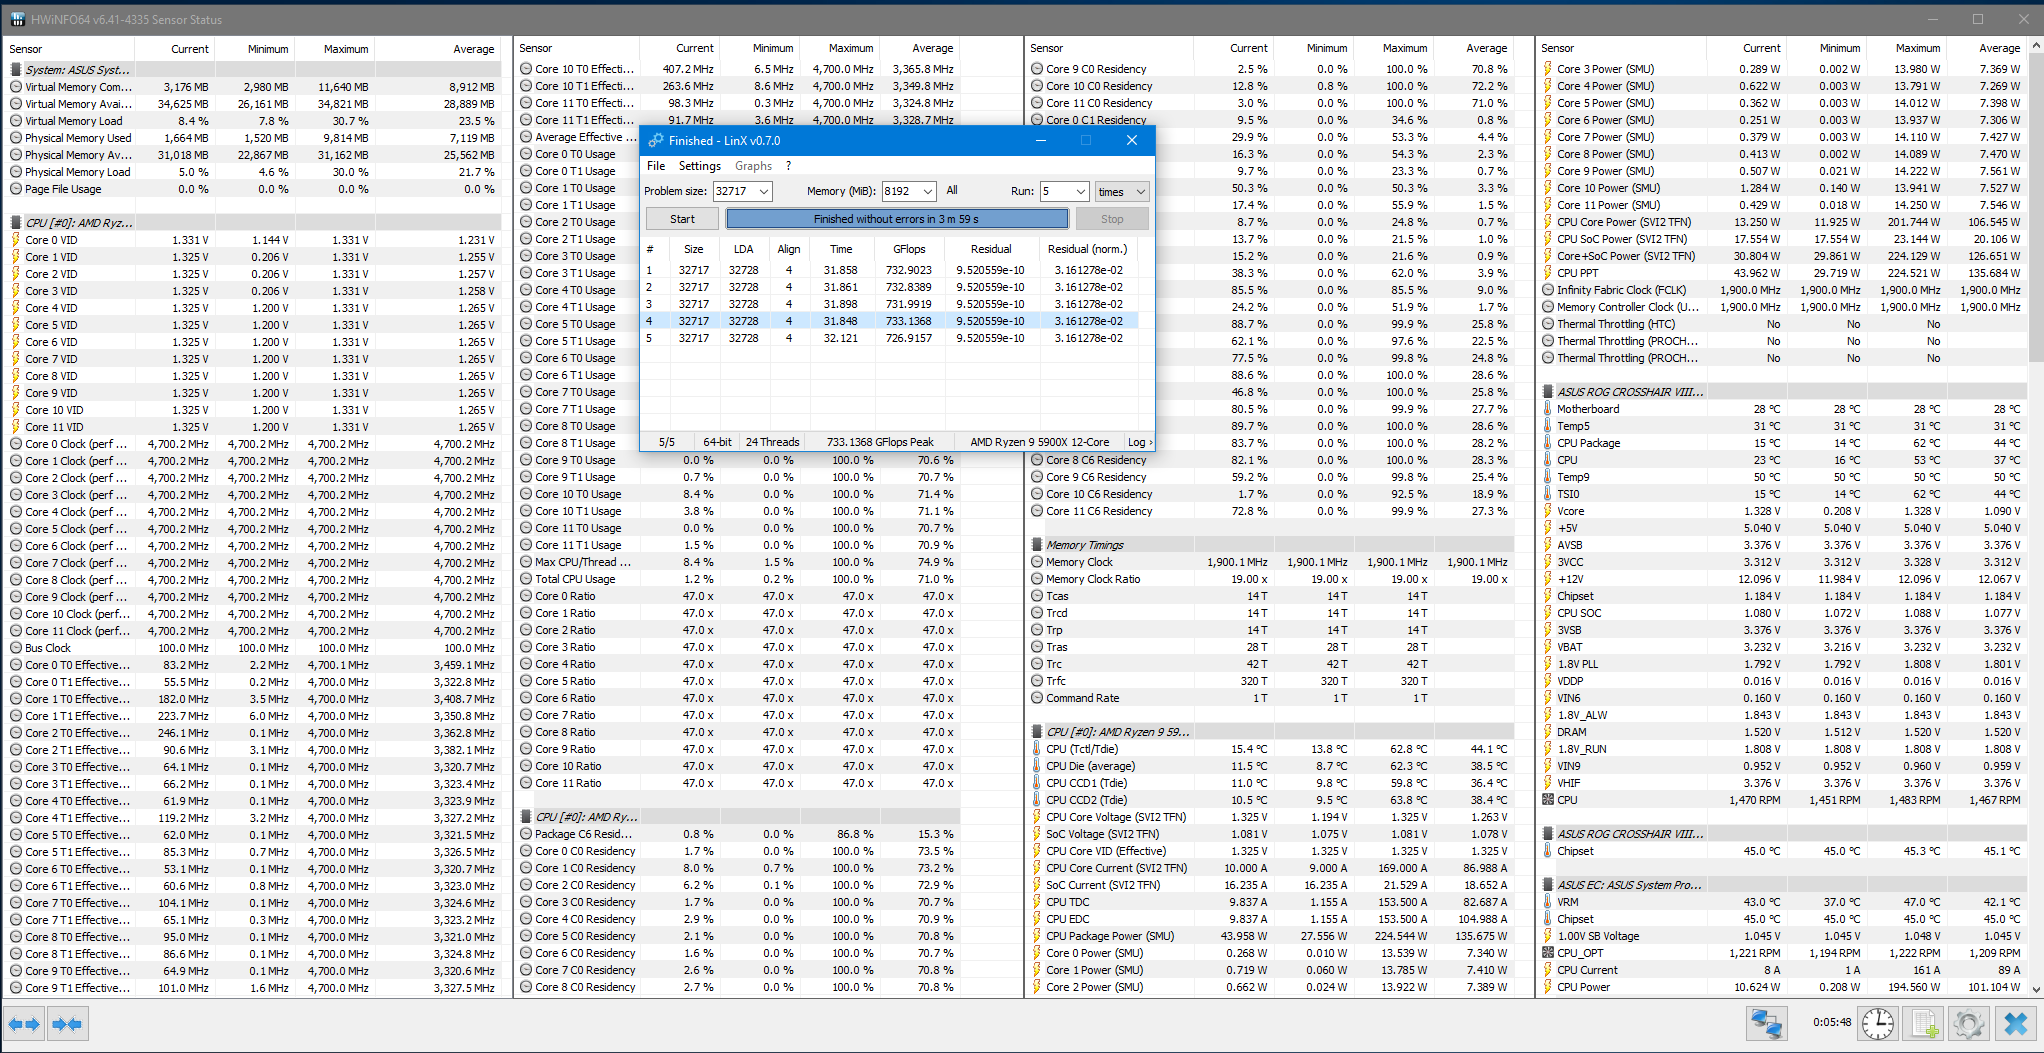Image resolution: width=2044 pixels, height=1053 pixels.
Task: Click the icon beside ASUS EC: ASUS System Pro...
Action: 1548,885
